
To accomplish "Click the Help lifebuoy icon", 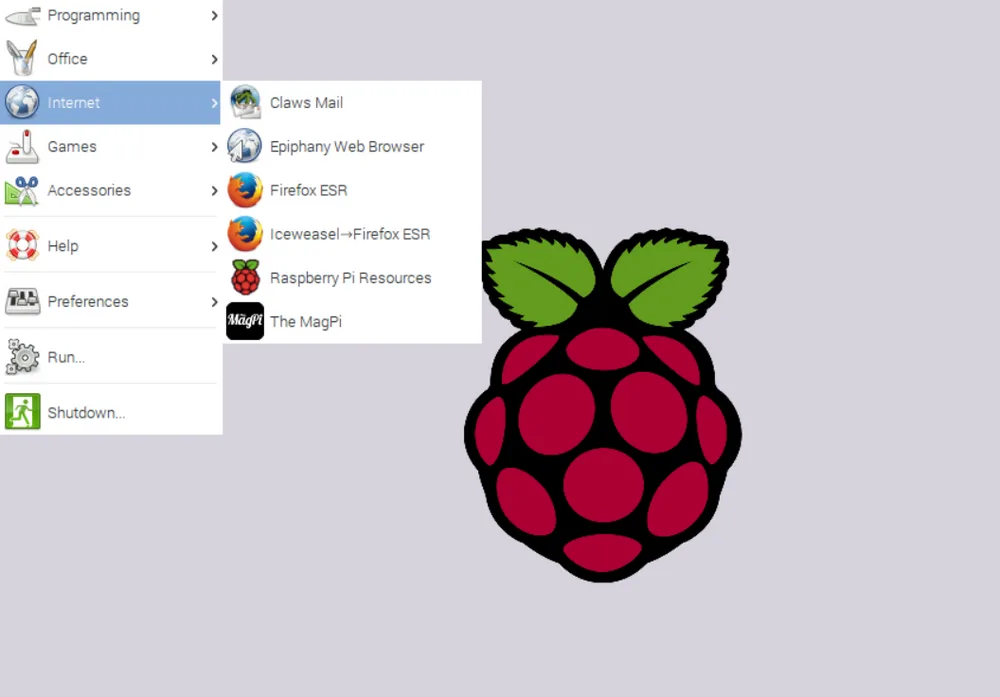I will pyautogui.click(x=22, y=246).
